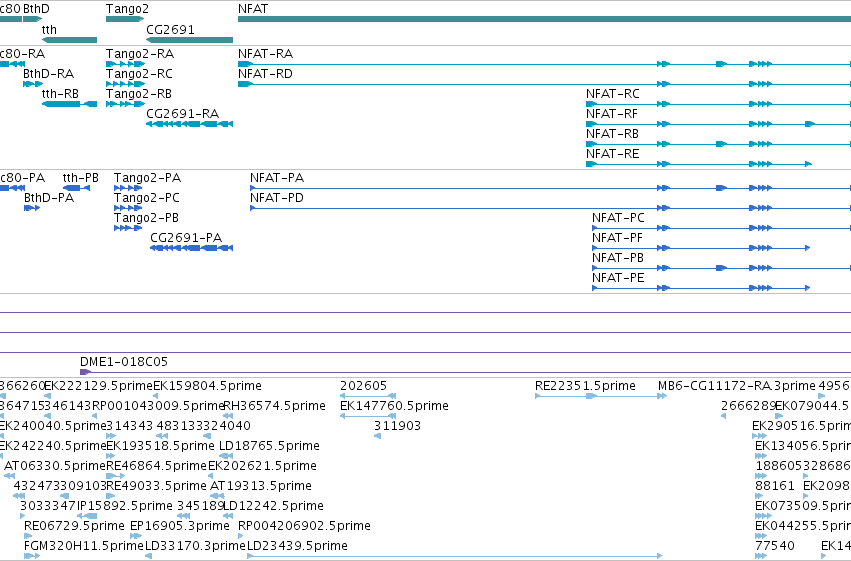The width and height of the screenshot is (851, 561).
Task: Select EST label 202605
Action: [364, 386]
